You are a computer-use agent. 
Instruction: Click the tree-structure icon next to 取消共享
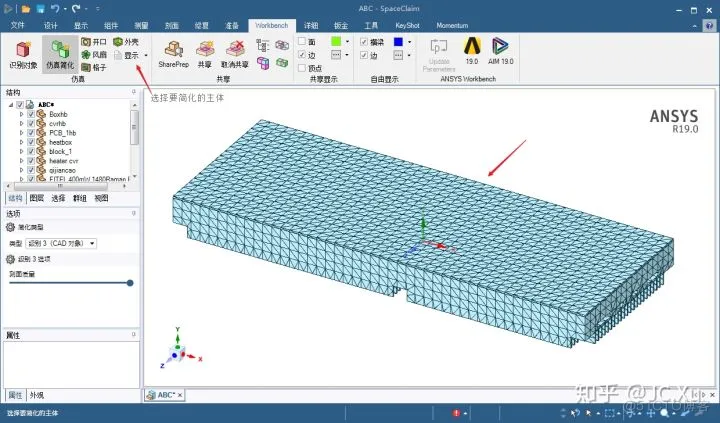pos(263,45)
